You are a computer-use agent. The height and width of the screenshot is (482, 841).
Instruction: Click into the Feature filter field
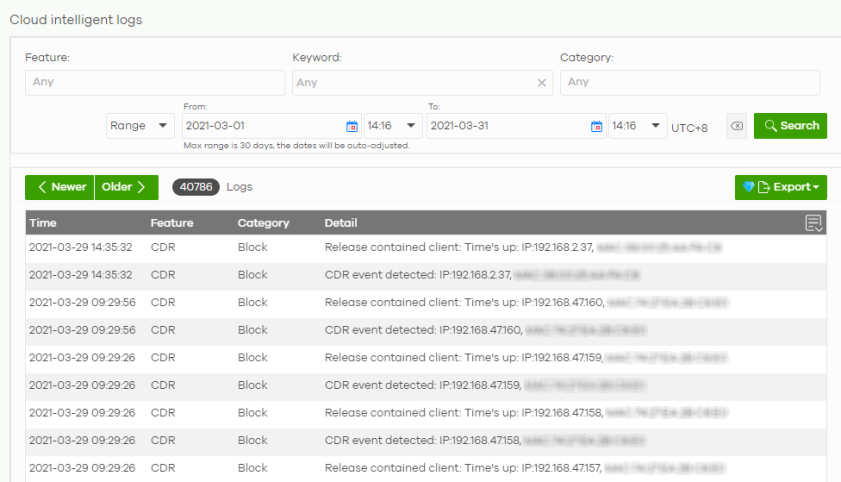tap(154, 83)
